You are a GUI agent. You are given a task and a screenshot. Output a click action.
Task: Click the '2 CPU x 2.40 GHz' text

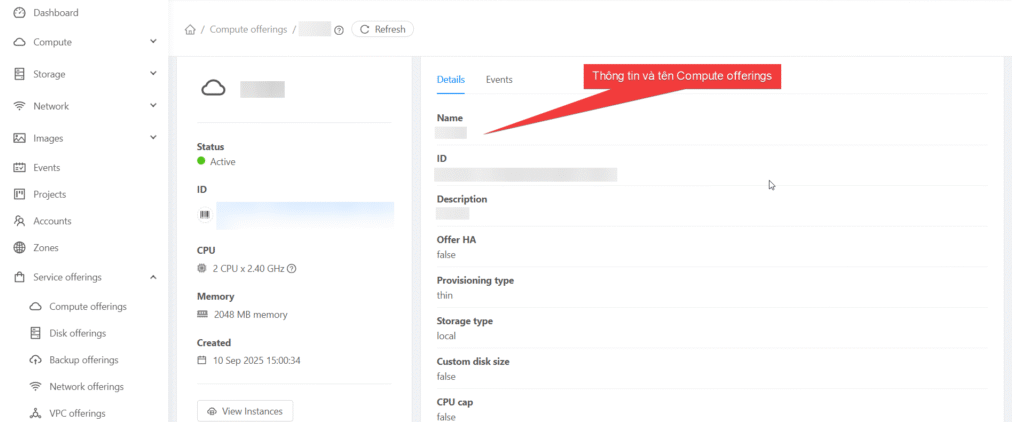(x=248, y=269)
